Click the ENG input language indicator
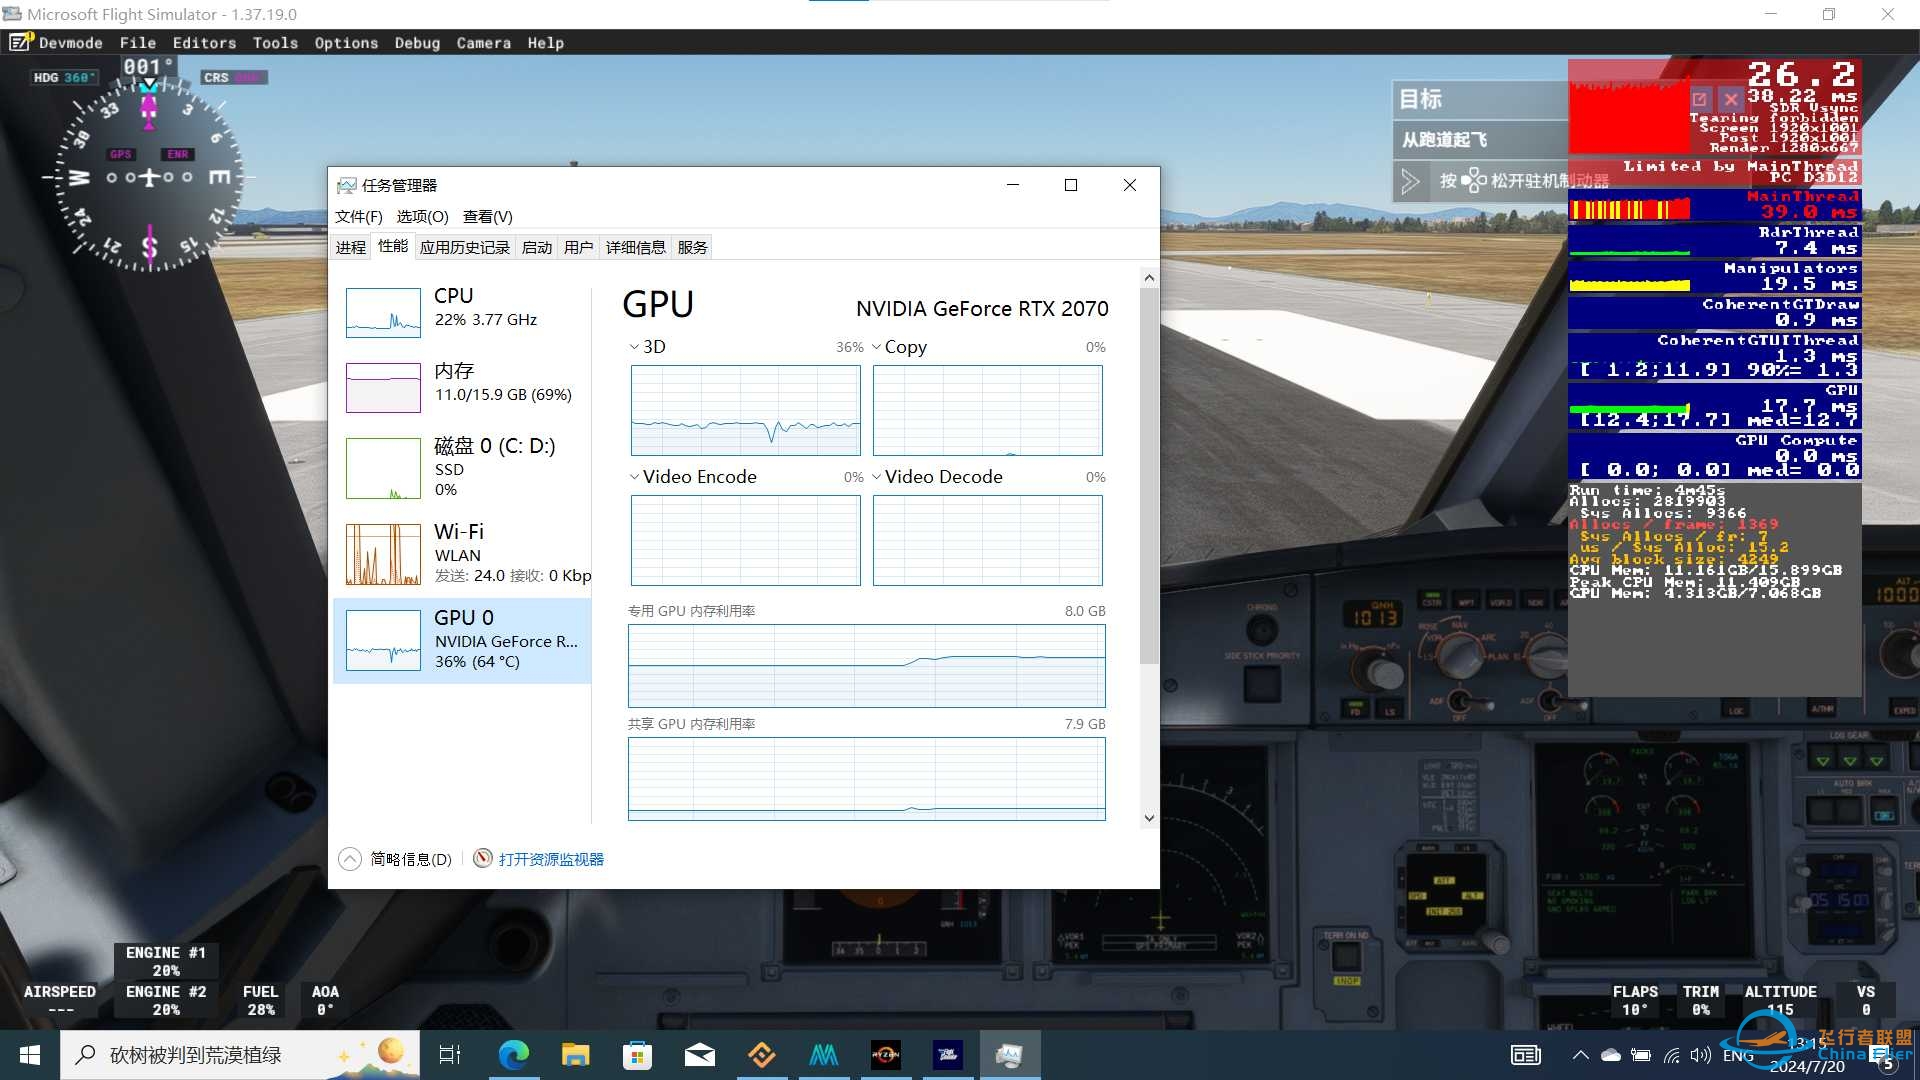This screenshot has width=1920, height=1080. [x=1738, y=1055]
